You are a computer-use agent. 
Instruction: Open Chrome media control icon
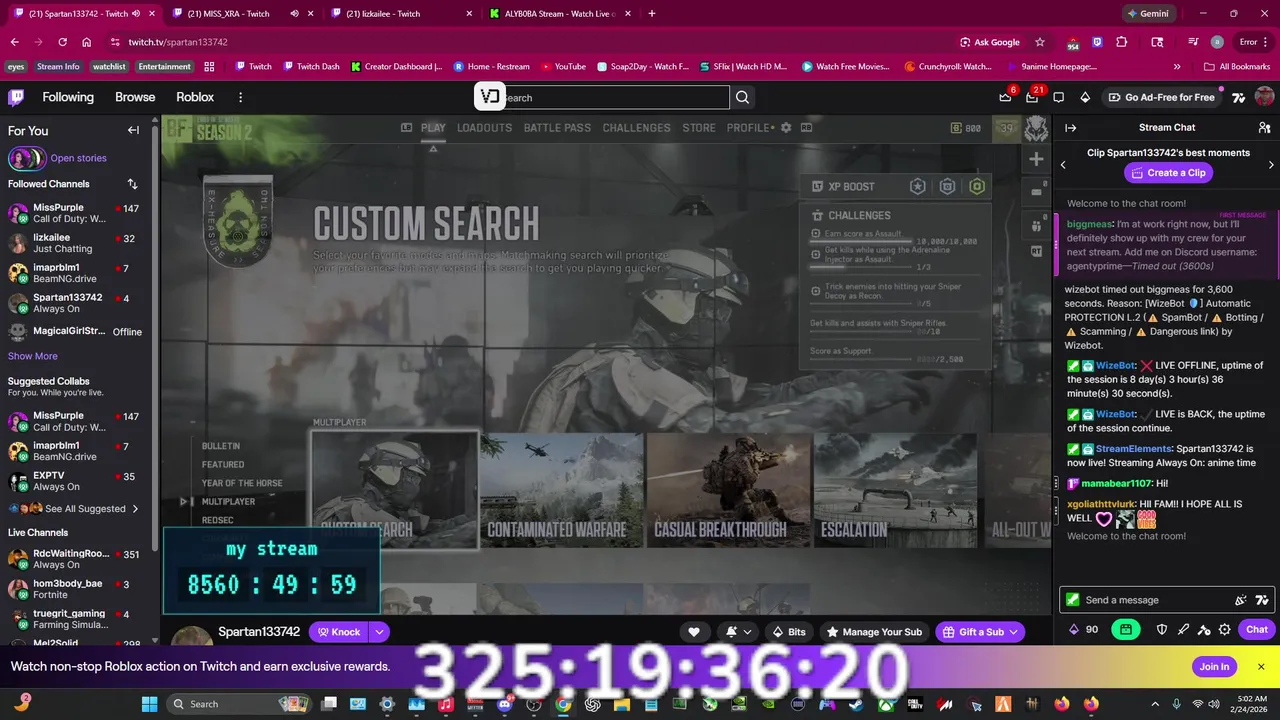point(1193,42)
